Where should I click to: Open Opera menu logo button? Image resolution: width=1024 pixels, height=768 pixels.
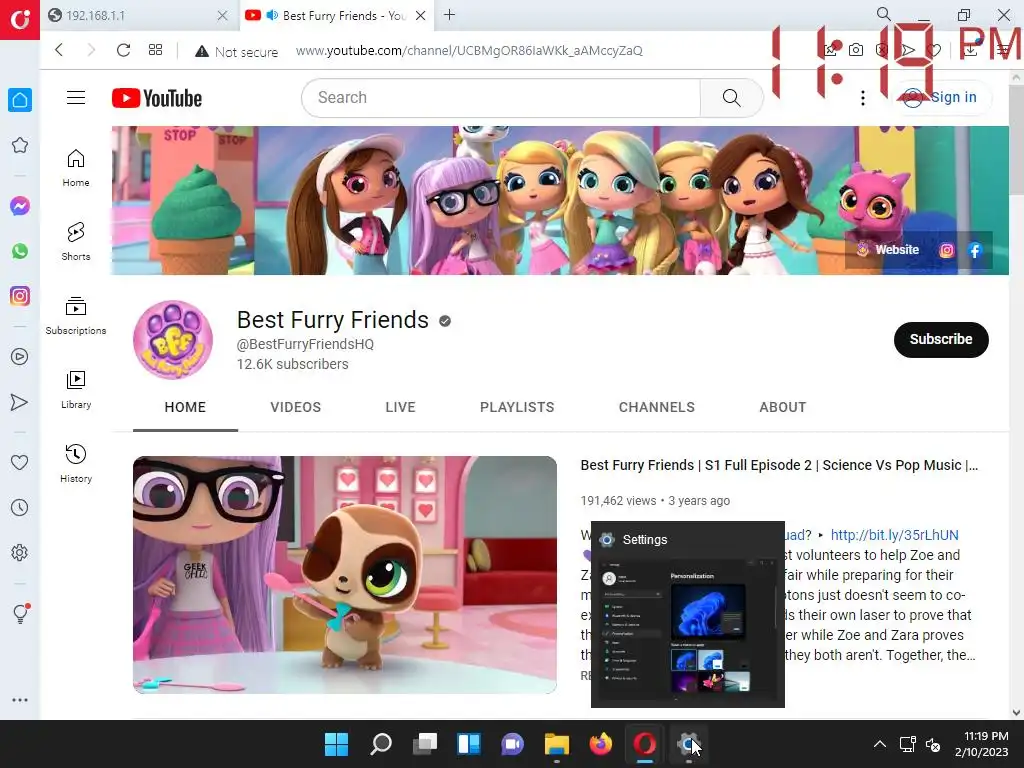(20, 20)
